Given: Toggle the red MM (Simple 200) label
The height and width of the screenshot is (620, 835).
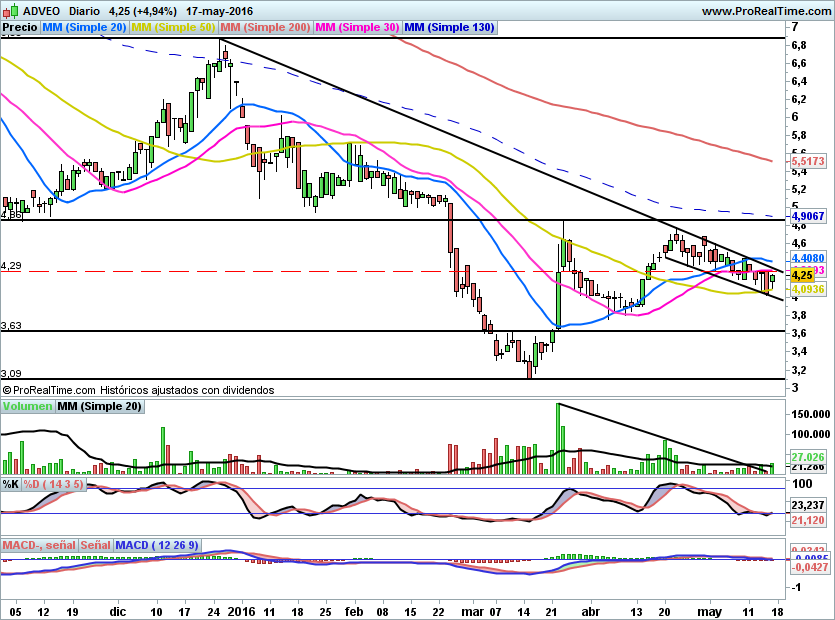Looking at the screenshot, I should coord(265,28).
